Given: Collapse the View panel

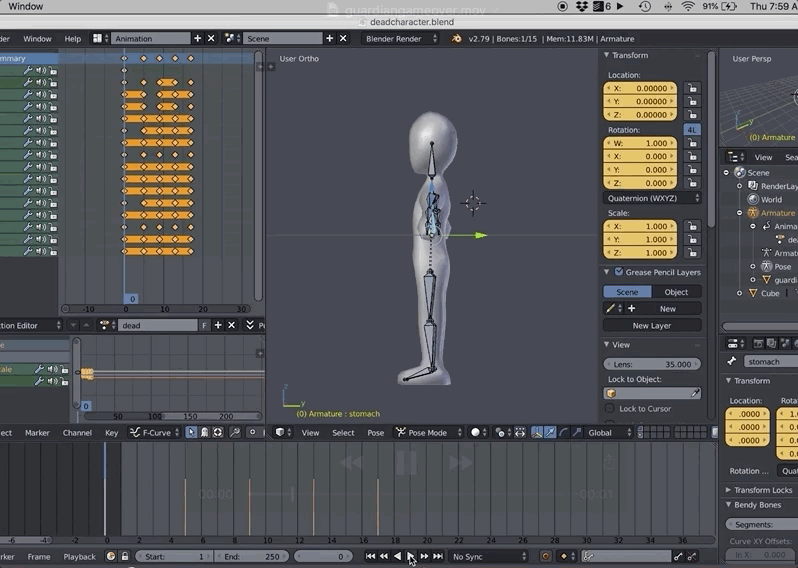Looking at the screenshot, I should [607, 345].
